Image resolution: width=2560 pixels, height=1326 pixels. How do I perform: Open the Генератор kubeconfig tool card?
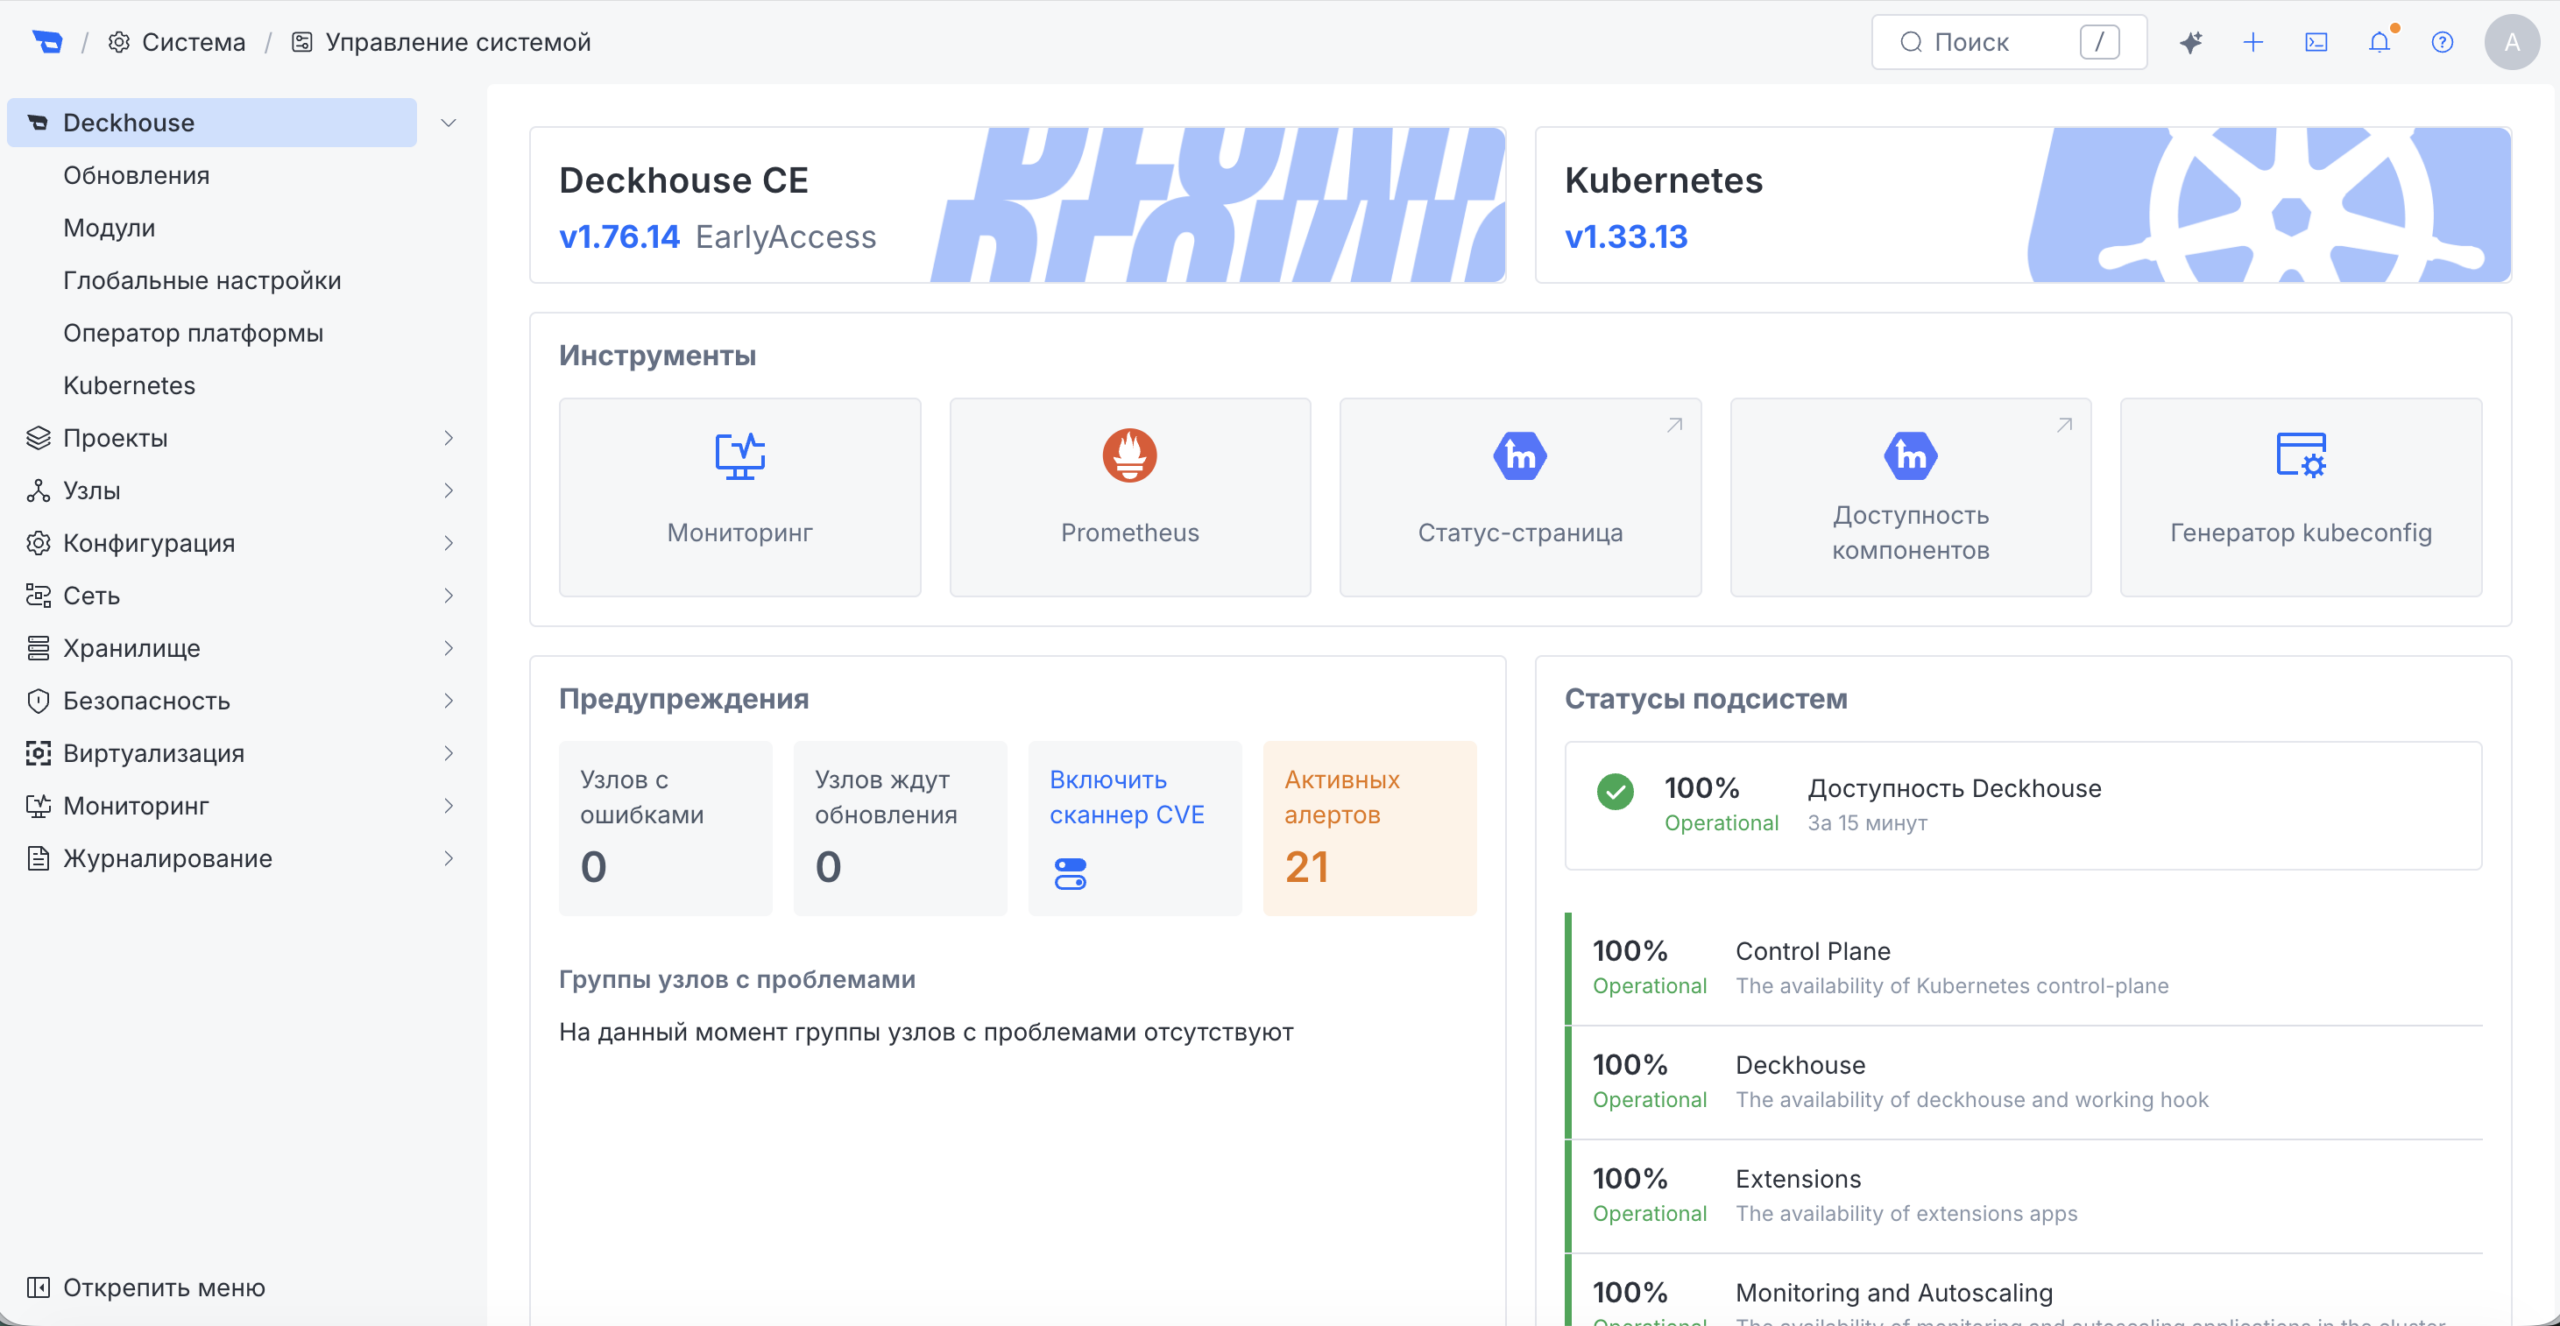coord(2301,497)
